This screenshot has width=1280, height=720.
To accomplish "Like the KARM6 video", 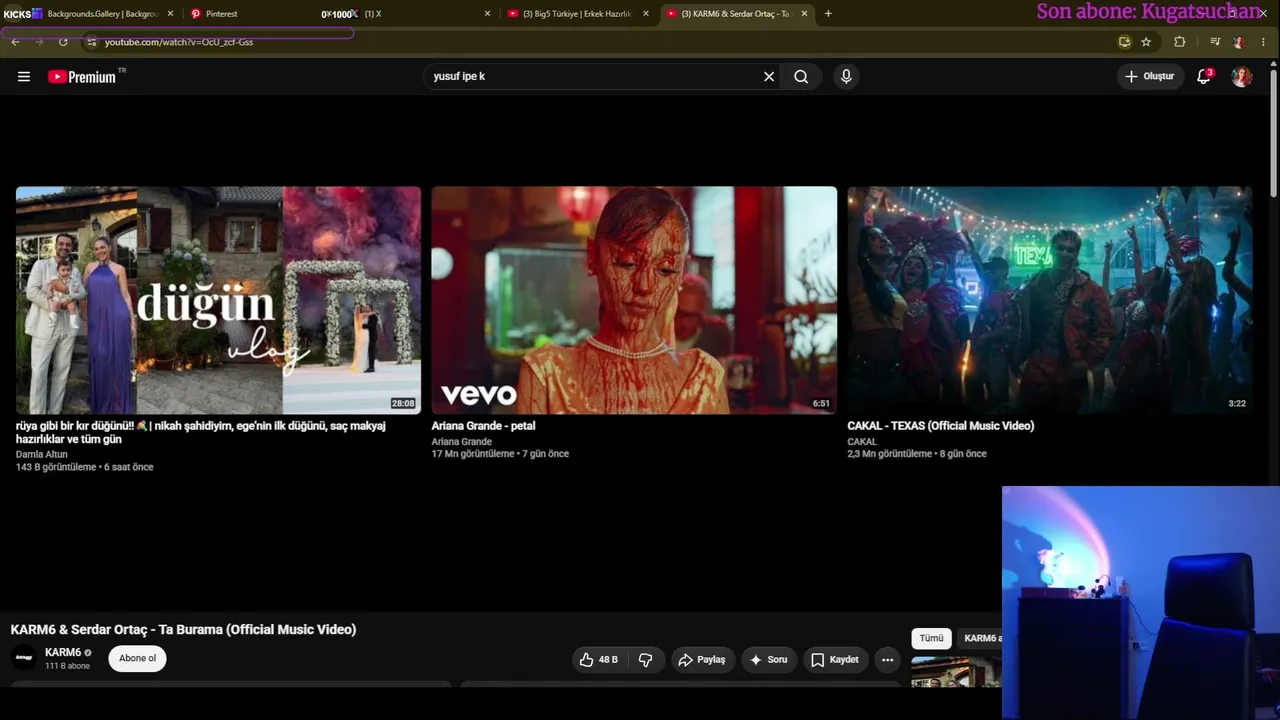I will 598,660.
